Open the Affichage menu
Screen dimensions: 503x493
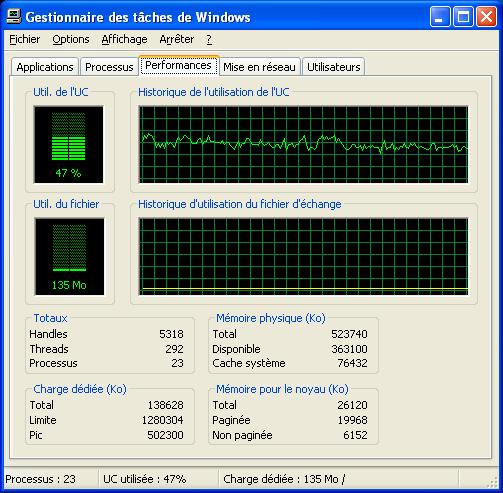pos(124,39)
